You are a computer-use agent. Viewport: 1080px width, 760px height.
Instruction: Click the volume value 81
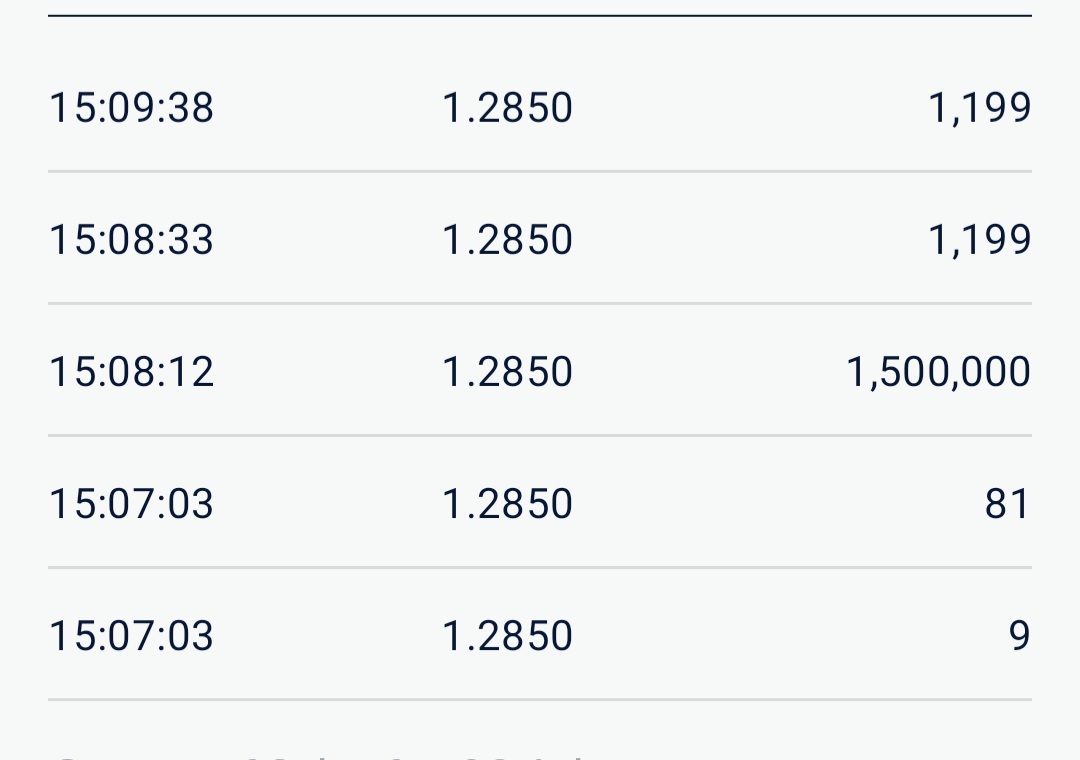[1007, 504]
